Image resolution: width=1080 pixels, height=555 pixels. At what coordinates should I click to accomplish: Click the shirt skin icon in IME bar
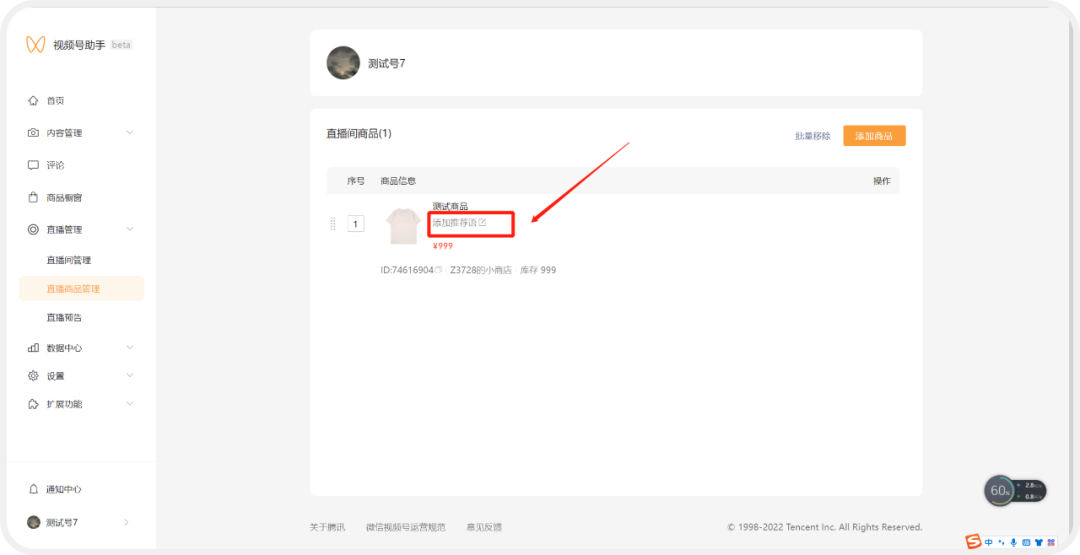pyautogui.click(x=1039, y=543)
